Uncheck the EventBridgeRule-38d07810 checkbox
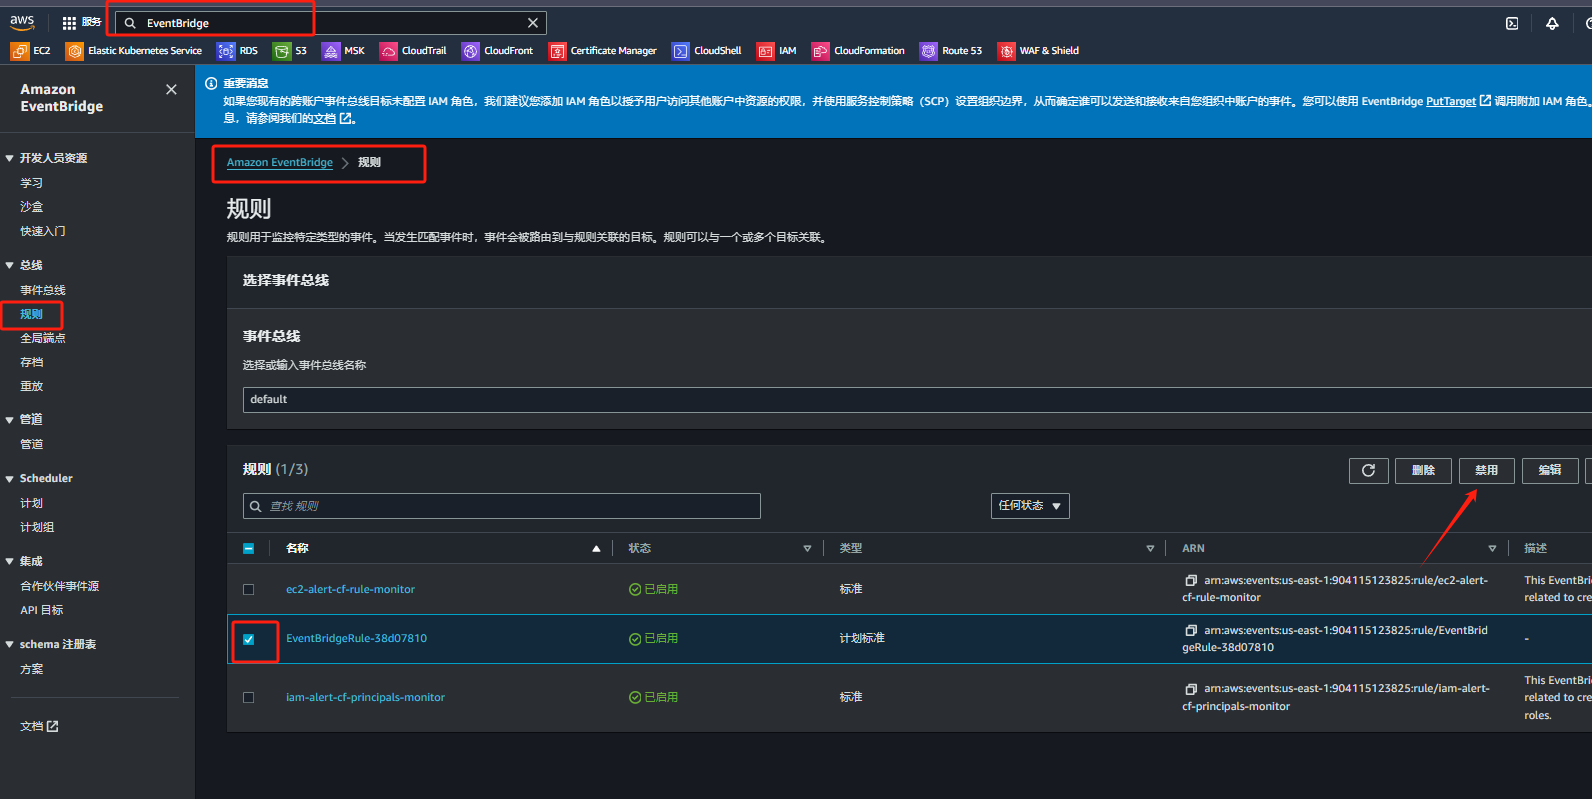Image resolution: width=1592 pixels, height=799 pixels. click(x=249, y=639)
